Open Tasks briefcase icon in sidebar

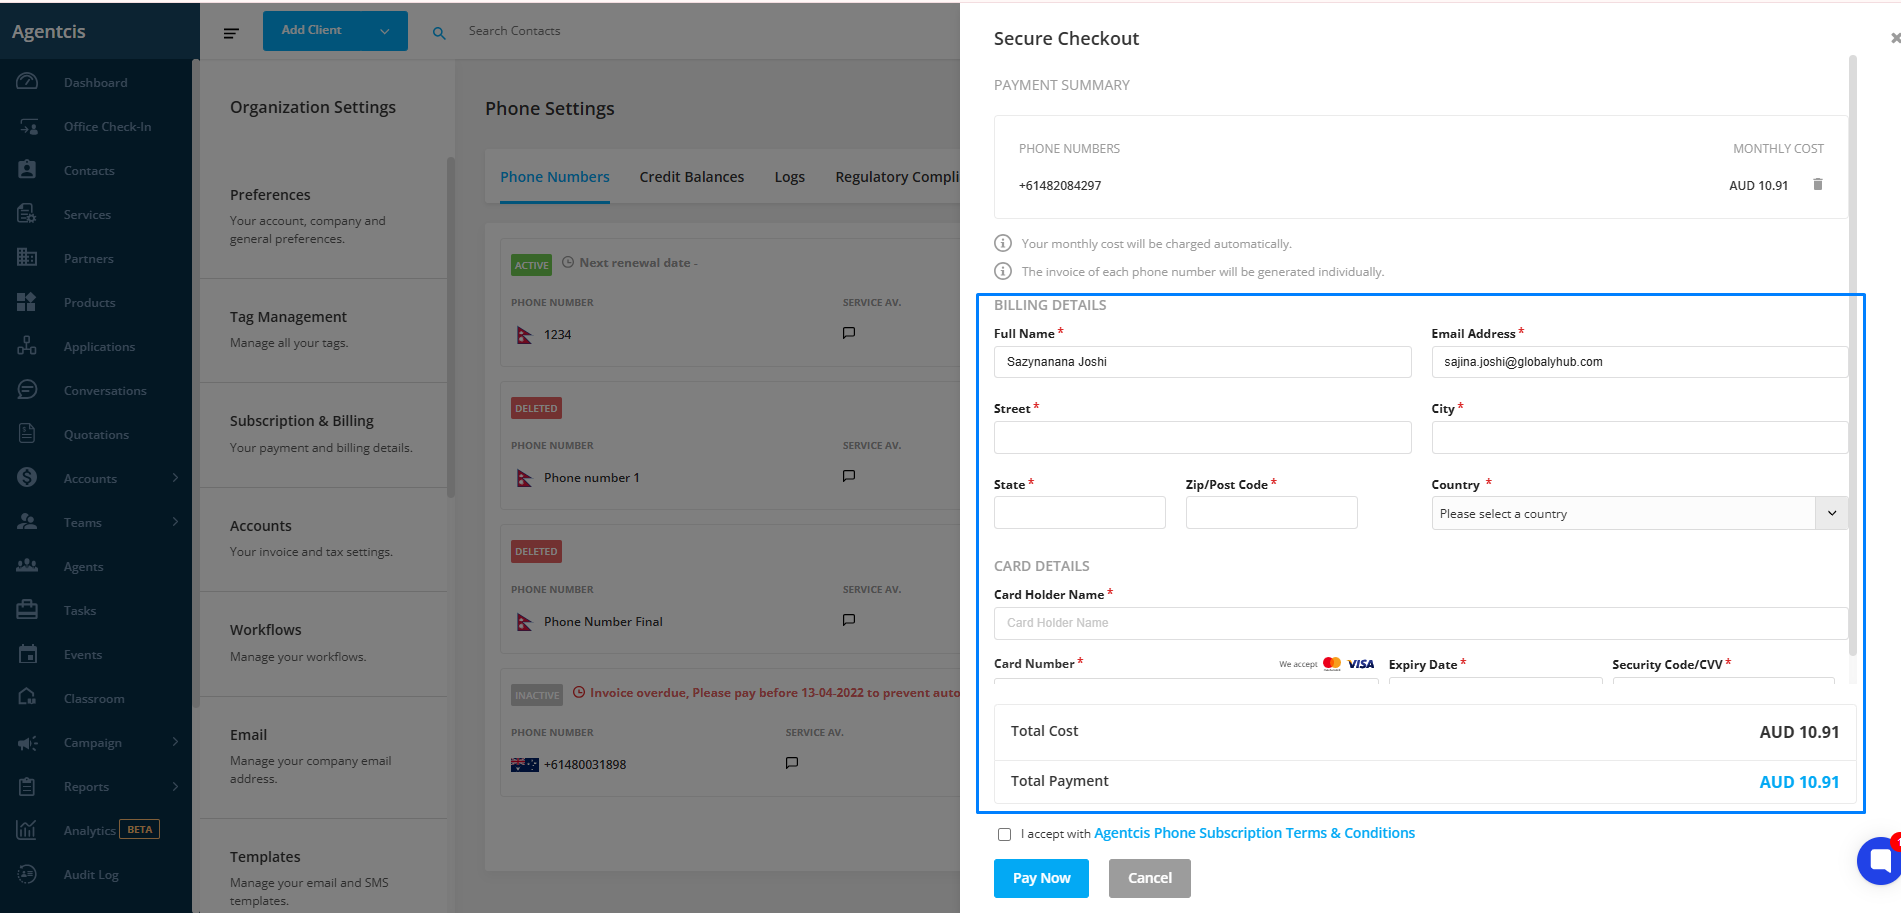[27, 610]
